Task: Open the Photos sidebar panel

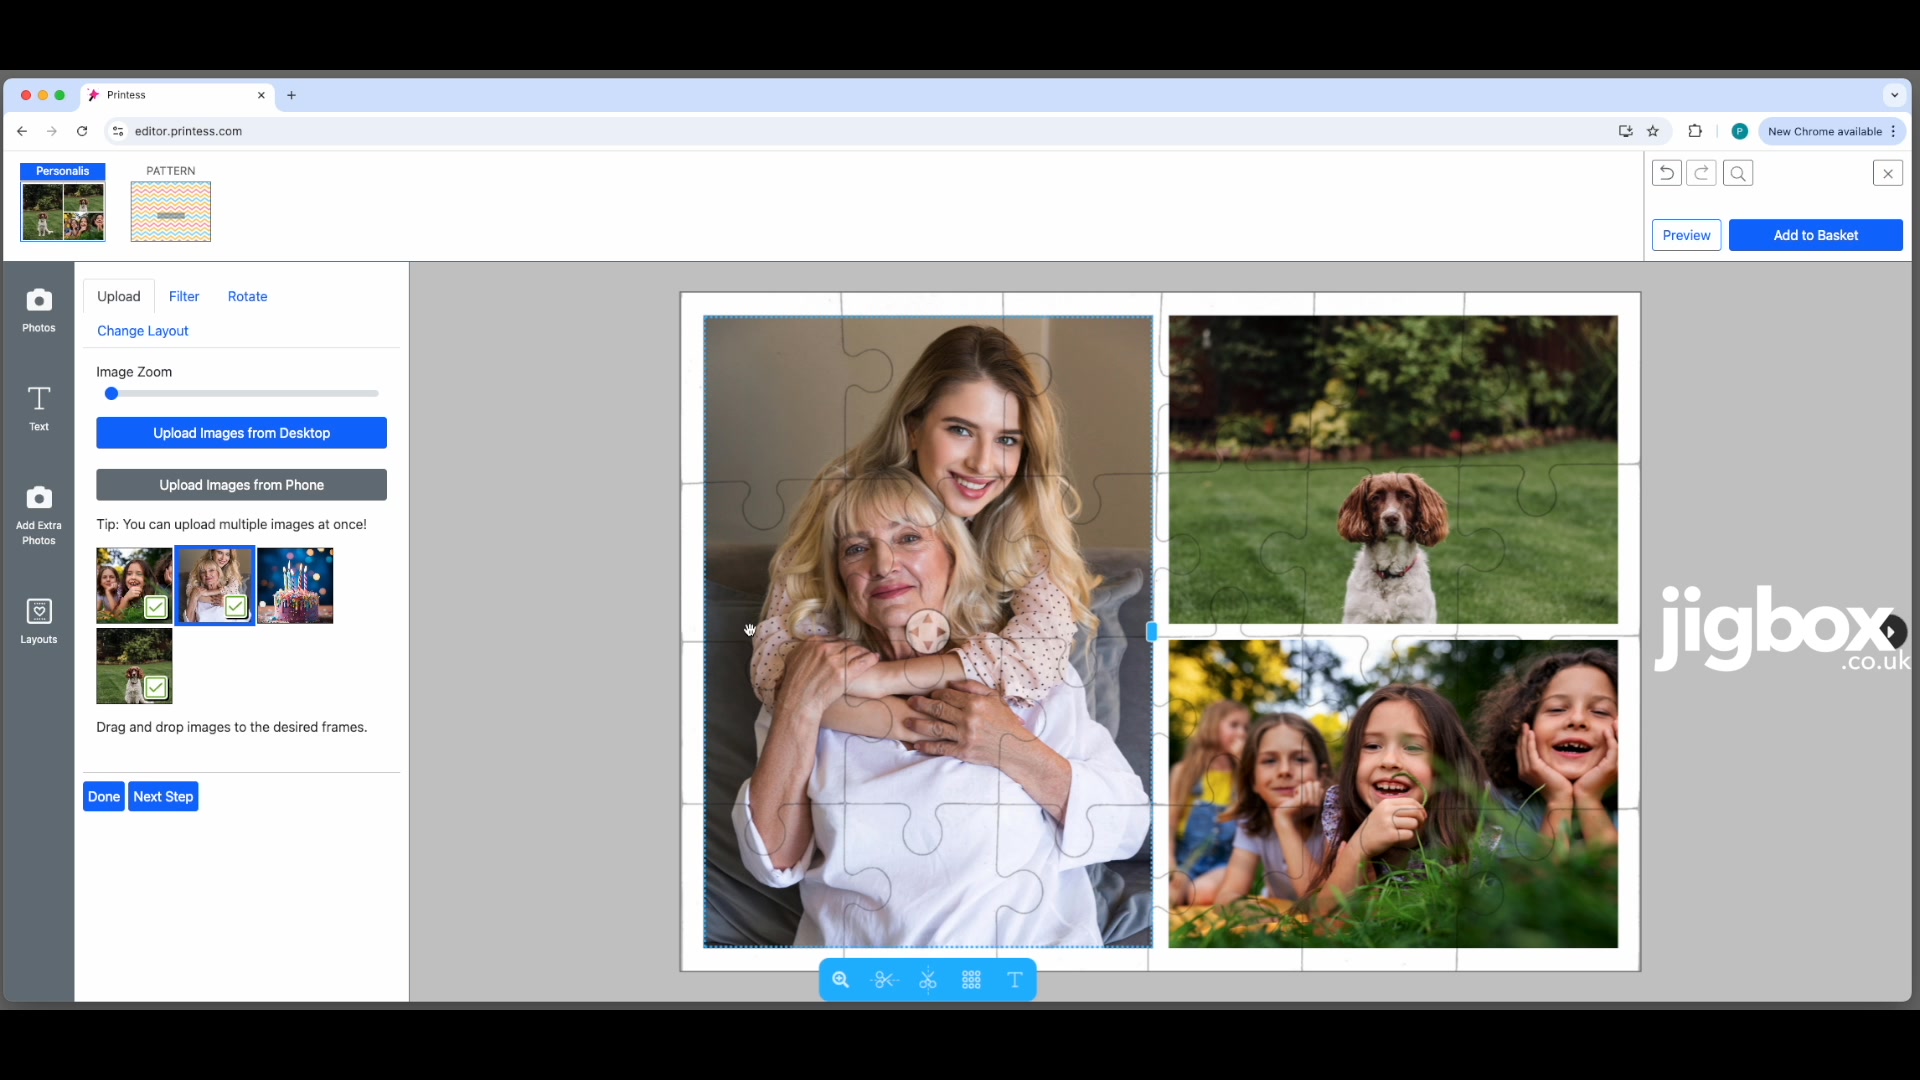Action: [39, 311]
